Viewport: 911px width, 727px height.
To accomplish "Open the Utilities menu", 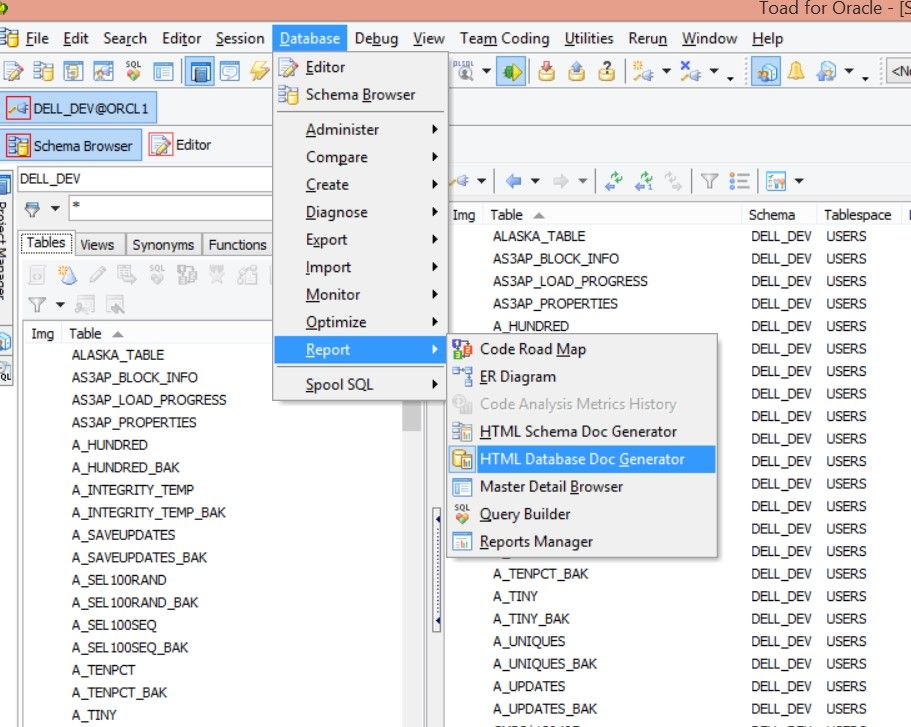I will pyautogui.click(x=589, y=38).
